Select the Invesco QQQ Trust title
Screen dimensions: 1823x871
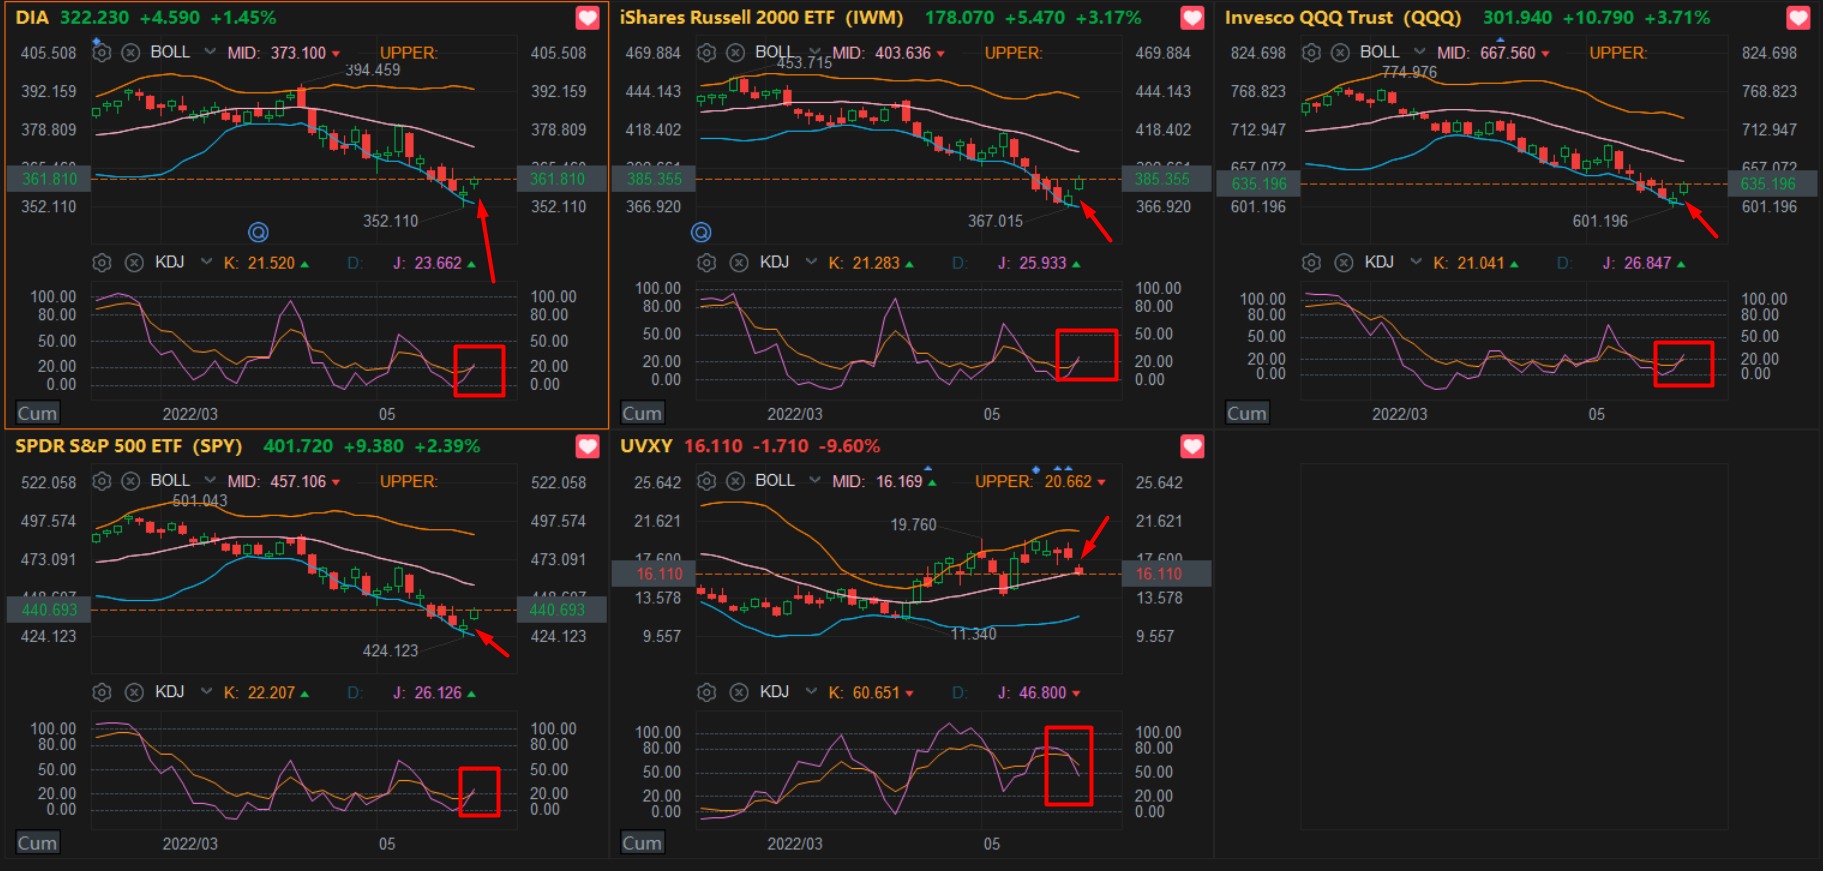click(1343, 18)
